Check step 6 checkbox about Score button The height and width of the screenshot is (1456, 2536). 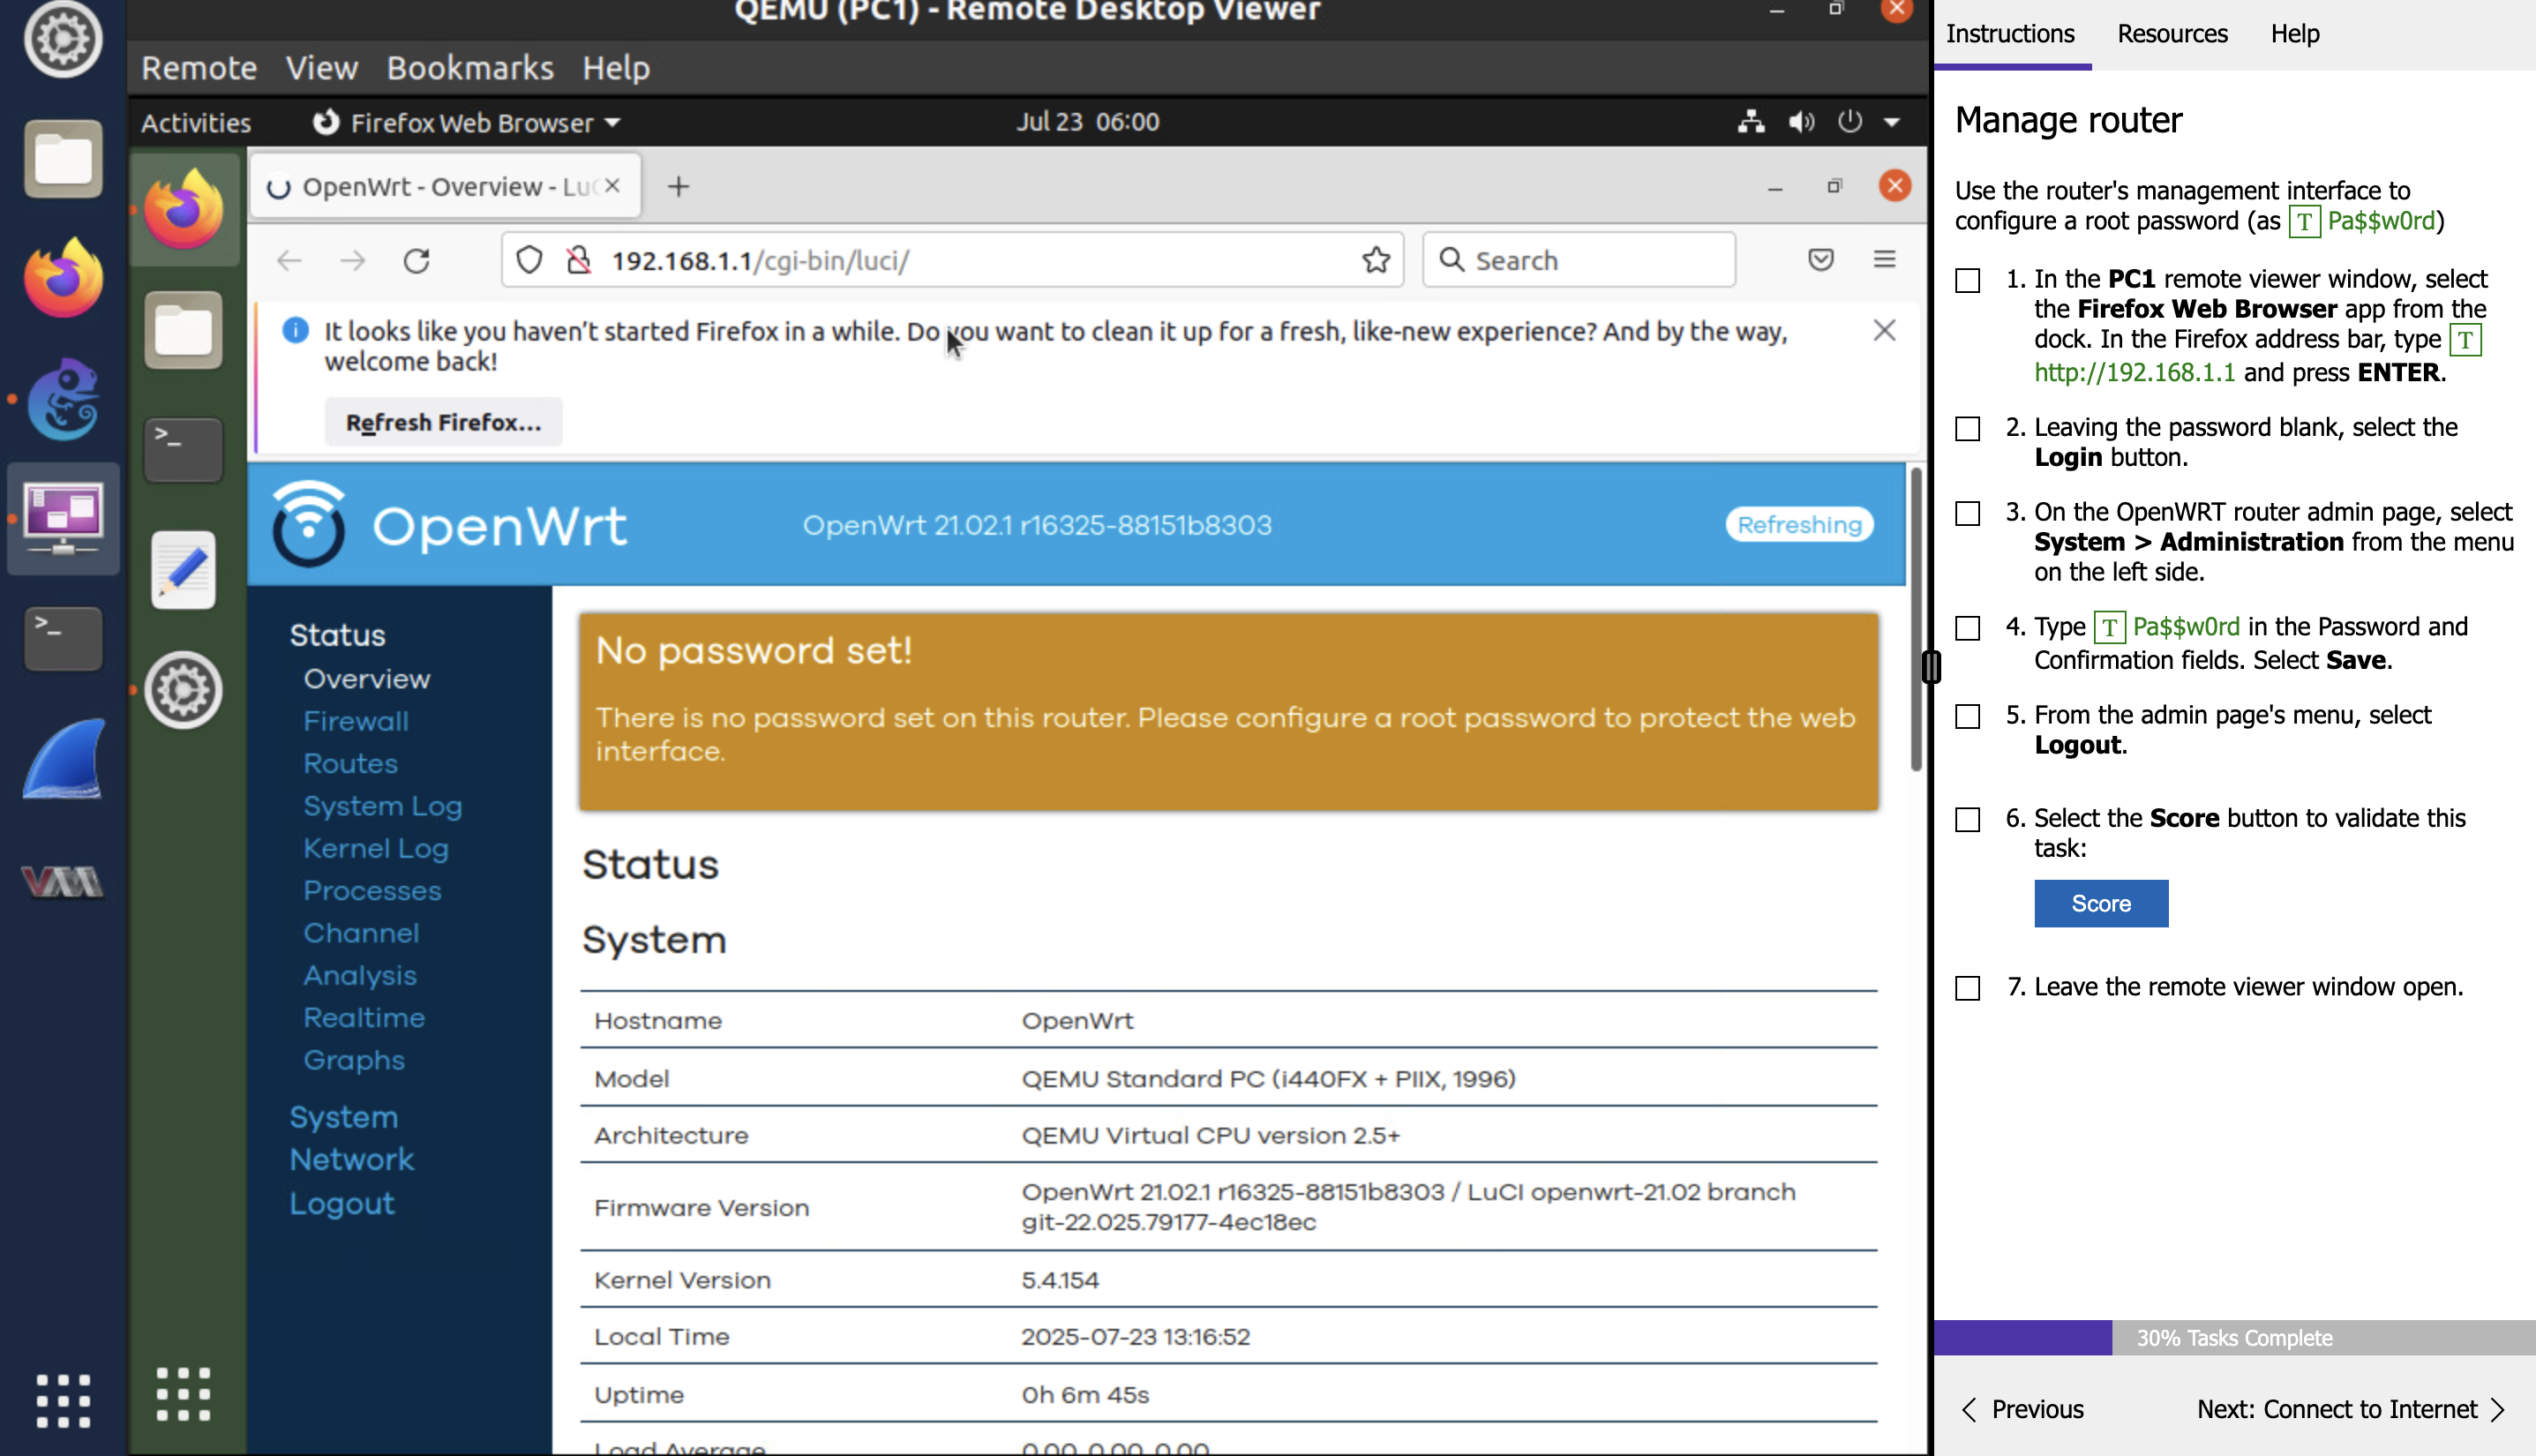1967,820
